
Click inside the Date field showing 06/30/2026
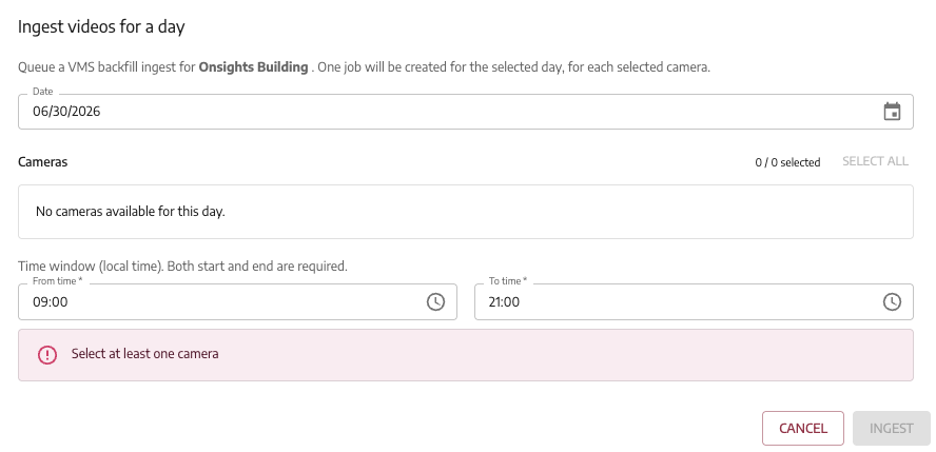pos(466,112)
